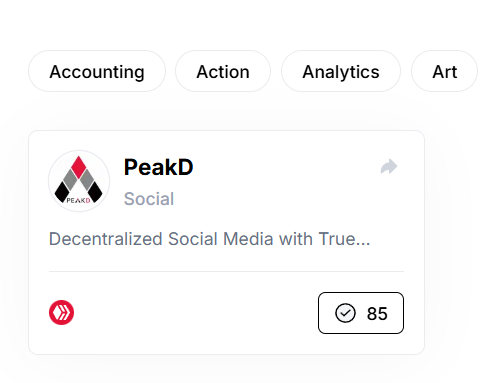Click the PeakD diamond logo
The width and height of the screenshot is (484, 383).
click(x=79, y=181)
